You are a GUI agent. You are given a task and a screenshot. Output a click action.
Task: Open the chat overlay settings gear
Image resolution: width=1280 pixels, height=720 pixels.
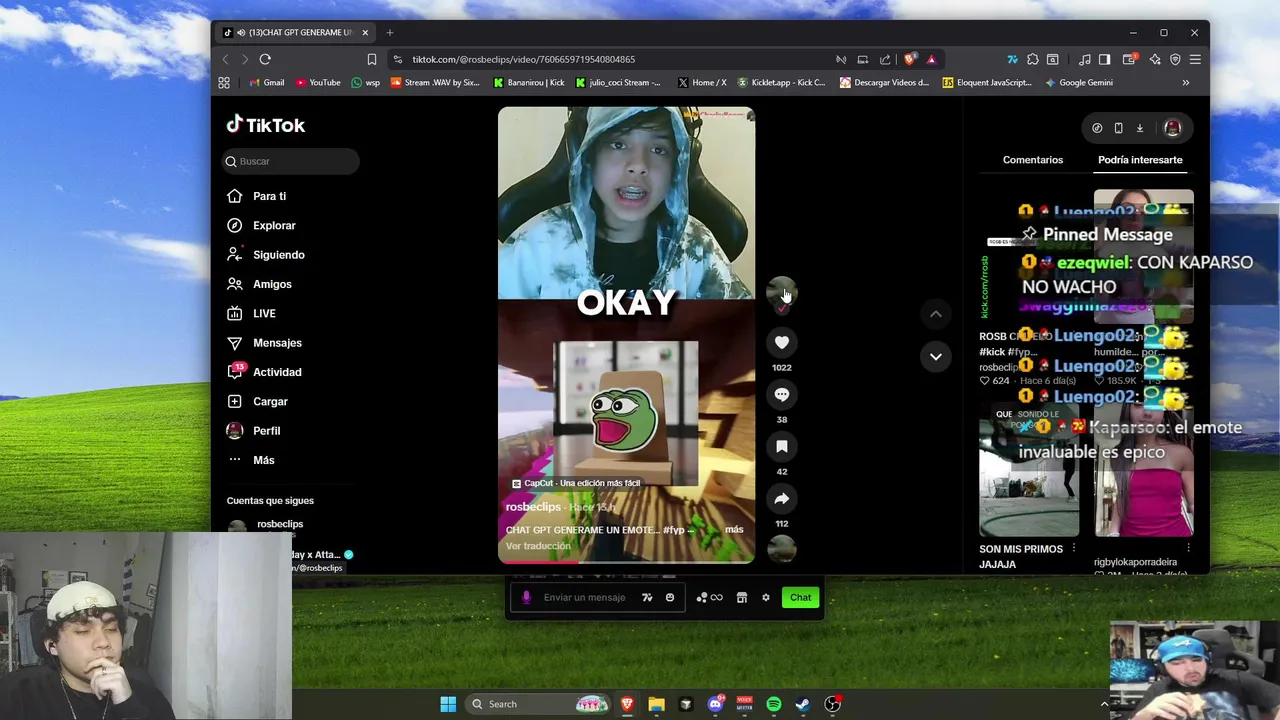[x=766, y=598]
